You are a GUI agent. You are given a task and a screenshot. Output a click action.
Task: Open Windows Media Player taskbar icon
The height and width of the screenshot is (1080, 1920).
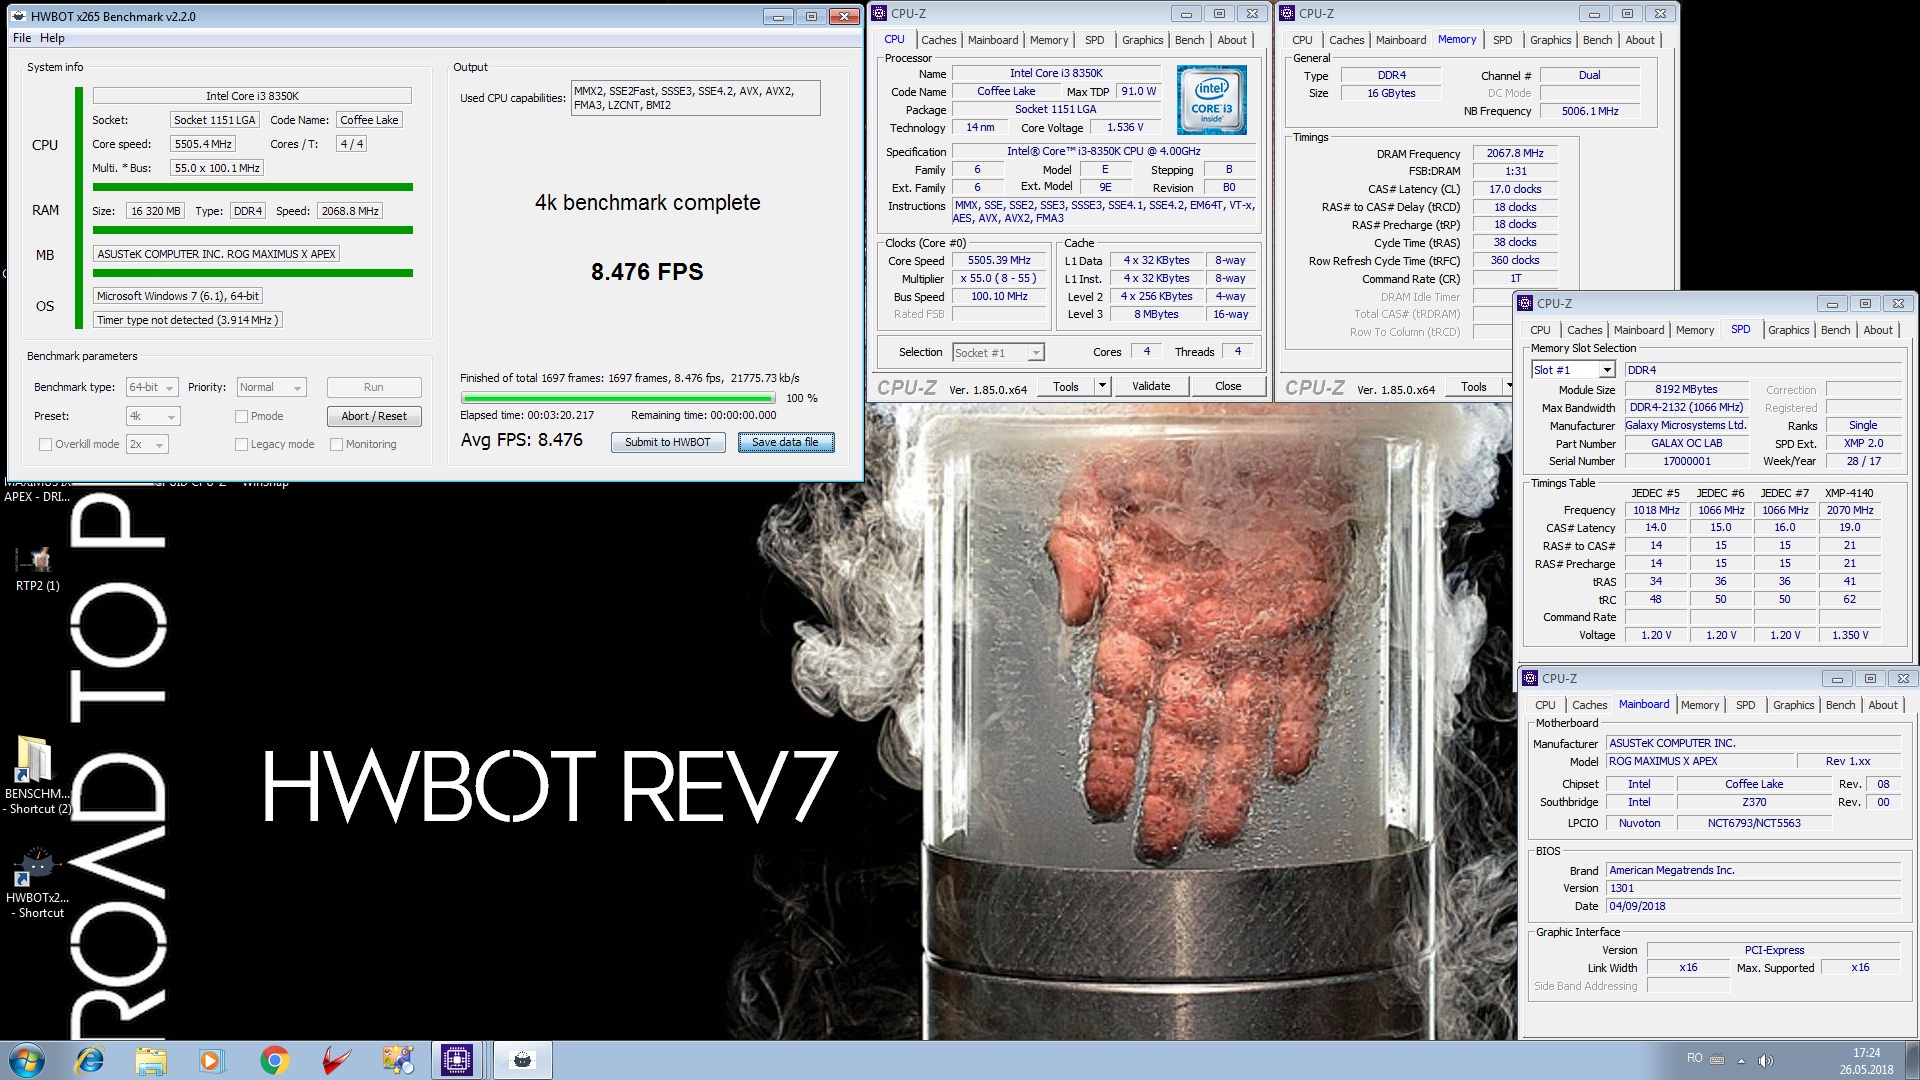point(211,1060)
